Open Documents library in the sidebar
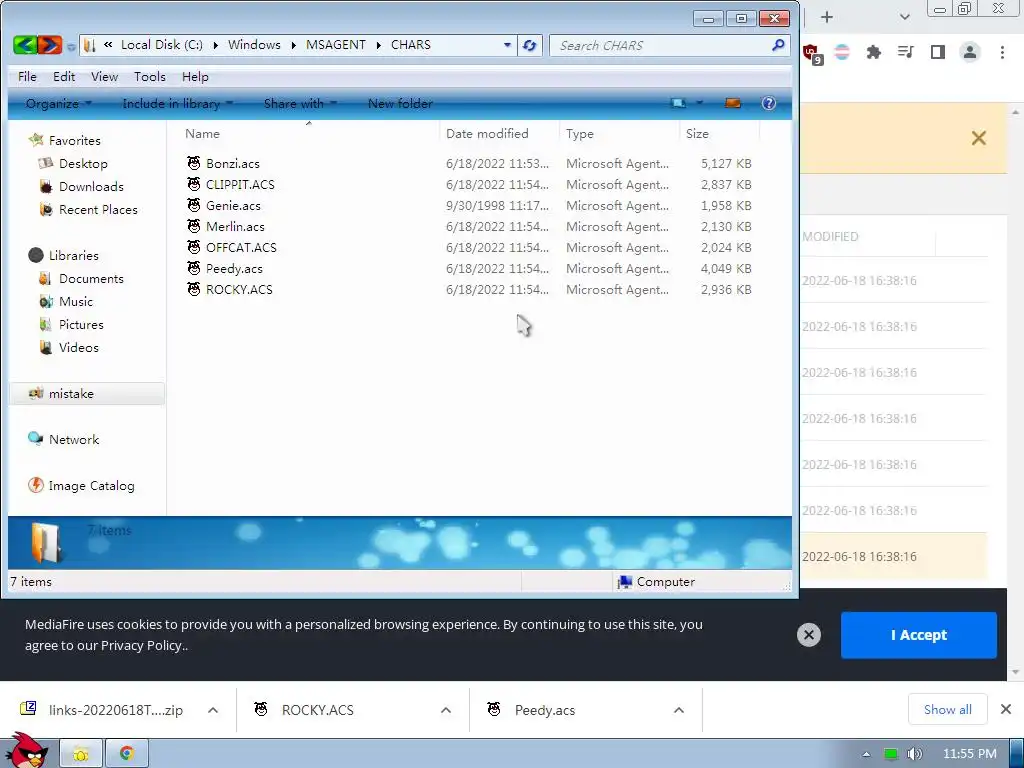Viewport: 1024px width, 768px height. pos(91,278)
